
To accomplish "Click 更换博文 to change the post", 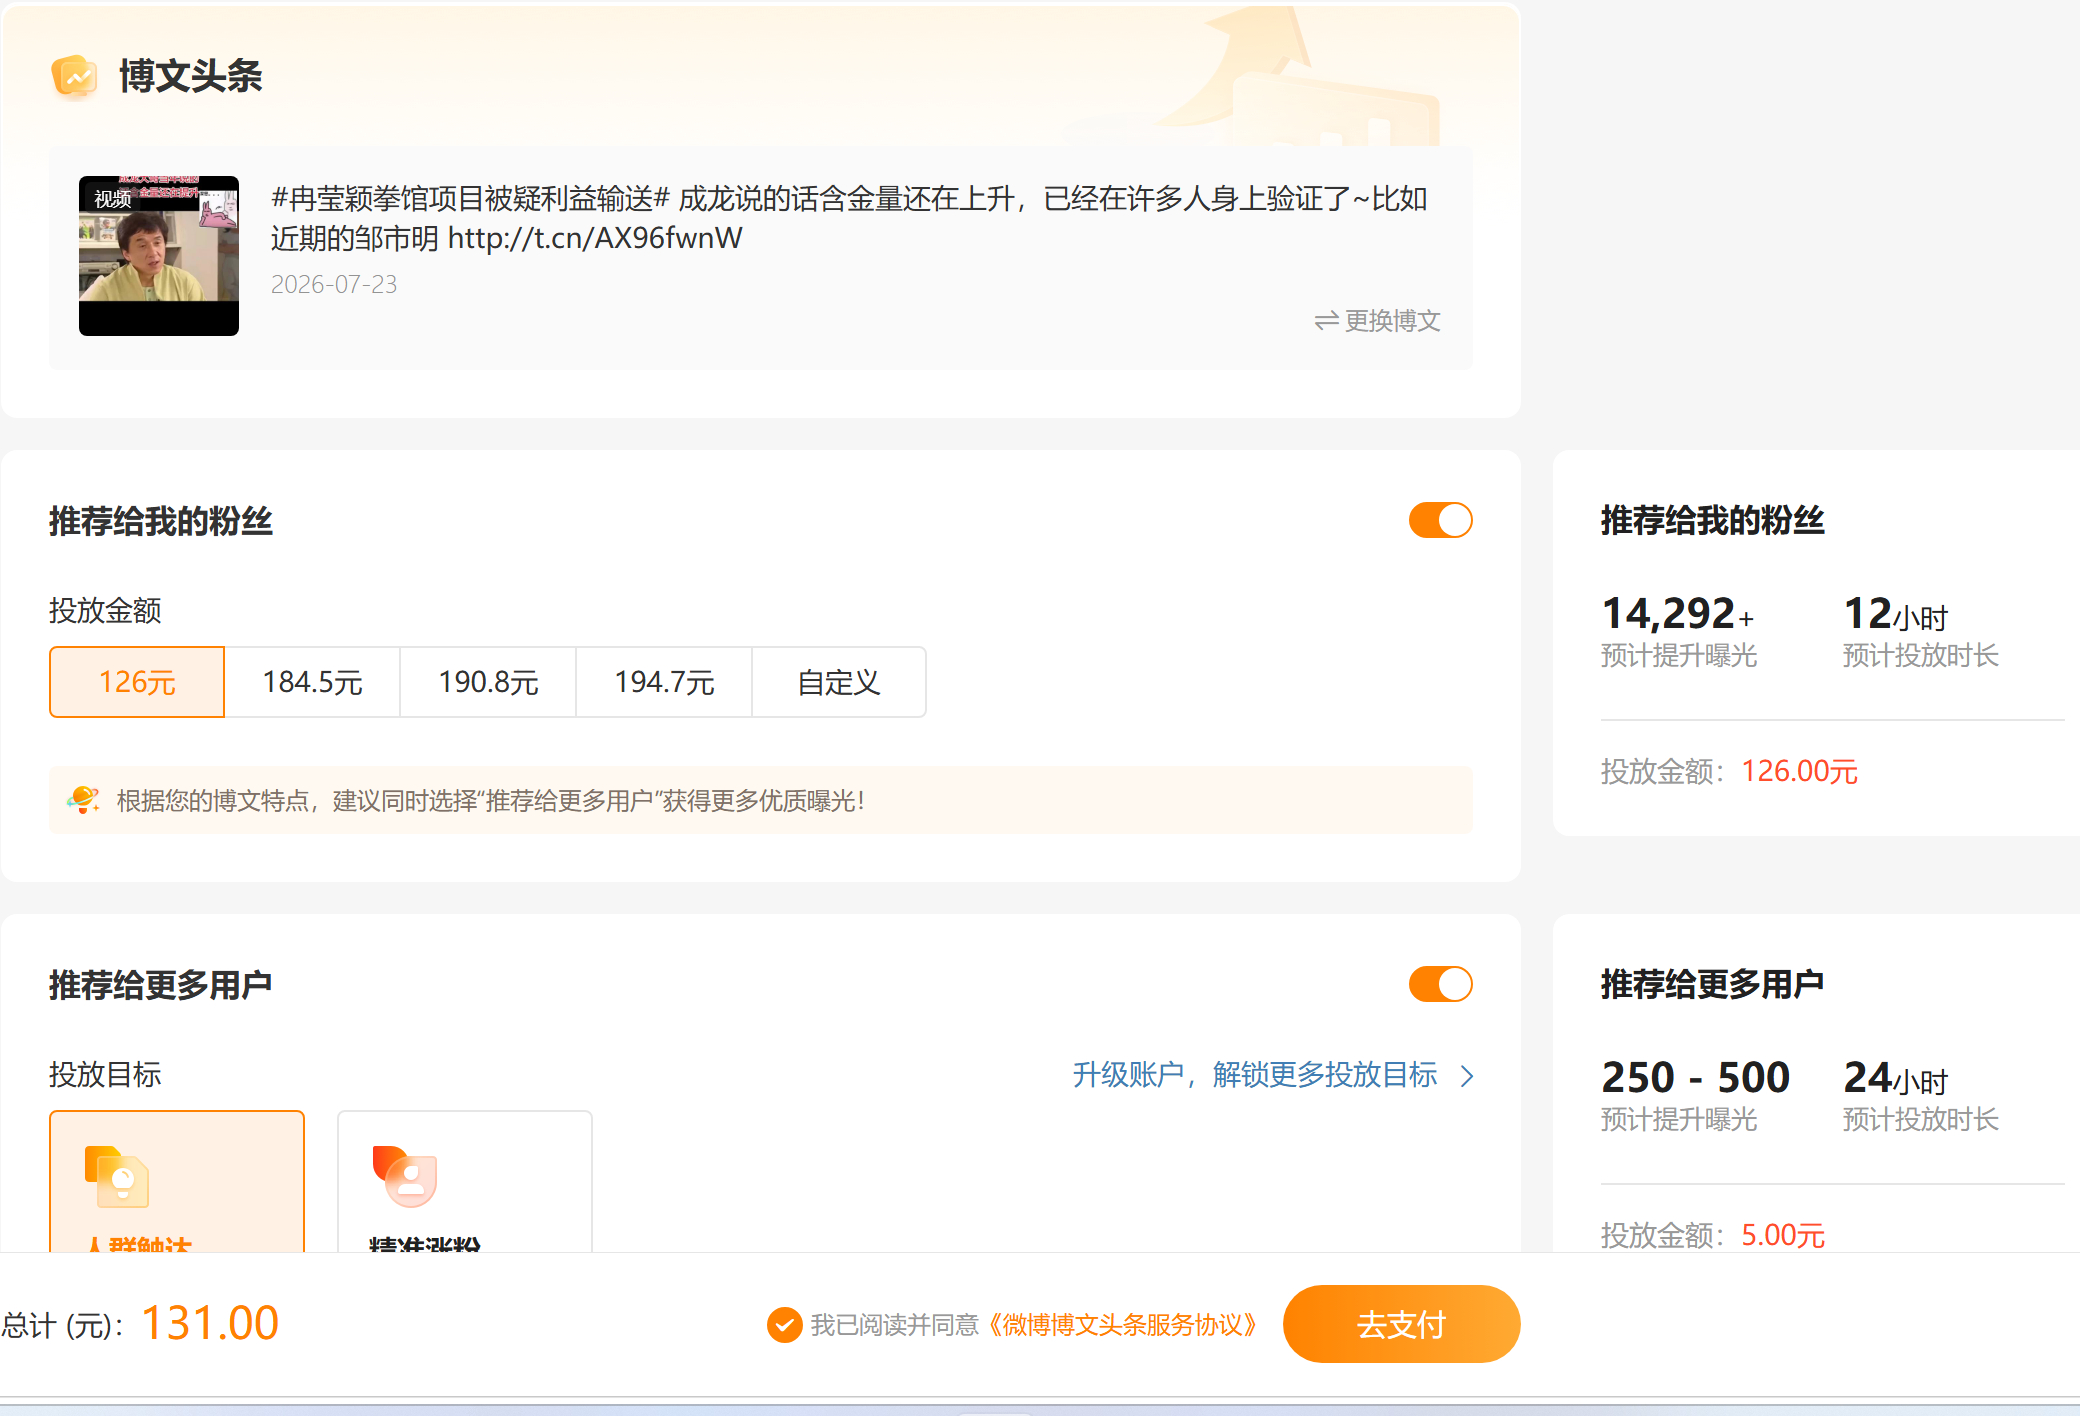I will (x=1377, y=321).
